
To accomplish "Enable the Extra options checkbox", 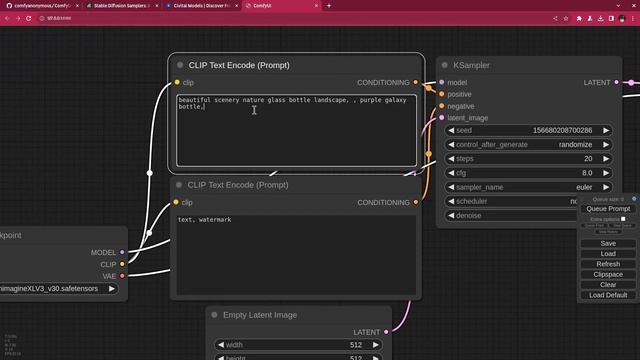I will pos(623,219).
